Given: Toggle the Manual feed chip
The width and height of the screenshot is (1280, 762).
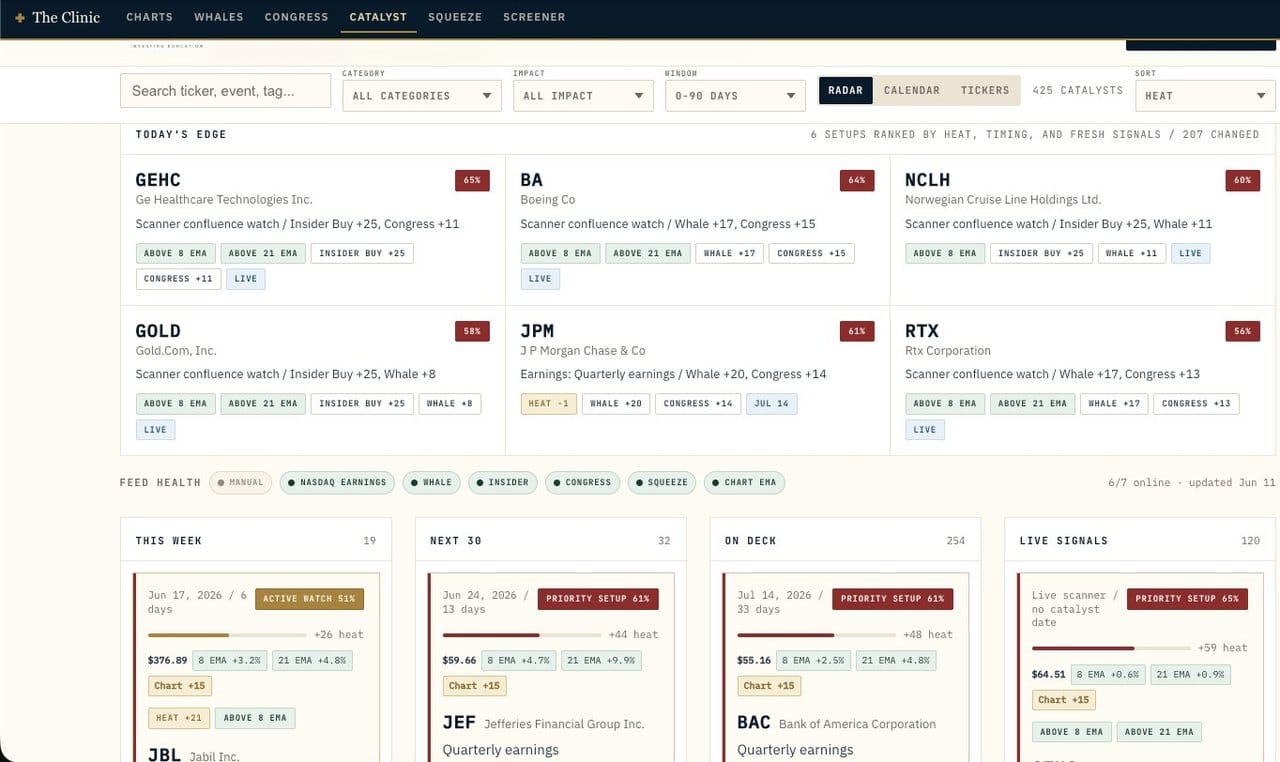Looking at the screenshot, I should pos(241,482).
